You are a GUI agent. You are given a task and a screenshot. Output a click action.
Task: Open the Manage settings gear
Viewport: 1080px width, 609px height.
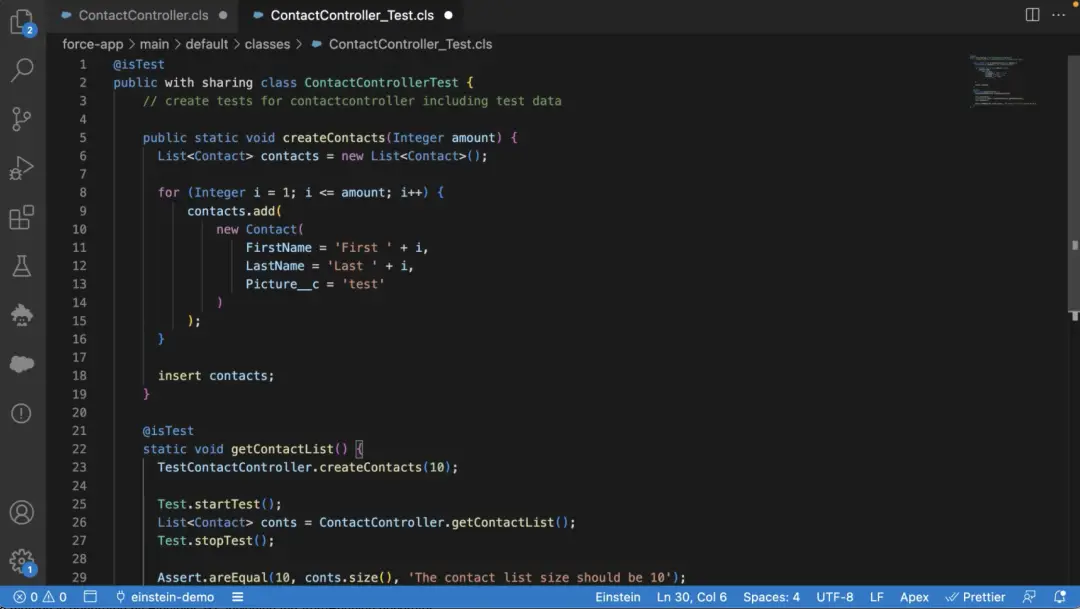click(21, 560)
